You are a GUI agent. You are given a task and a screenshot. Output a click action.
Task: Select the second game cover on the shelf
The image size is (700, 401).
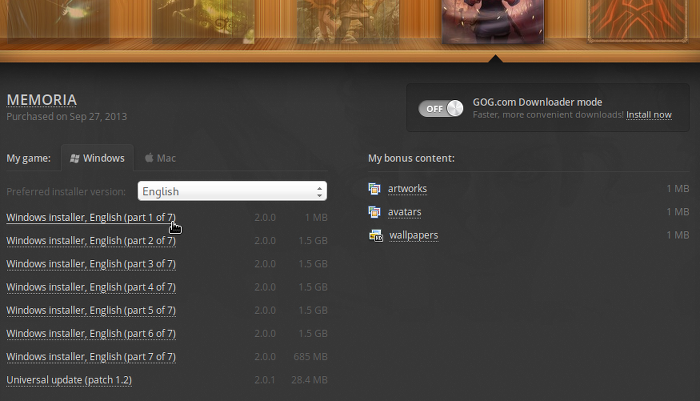pyautogui.click(x=204, y=21)
